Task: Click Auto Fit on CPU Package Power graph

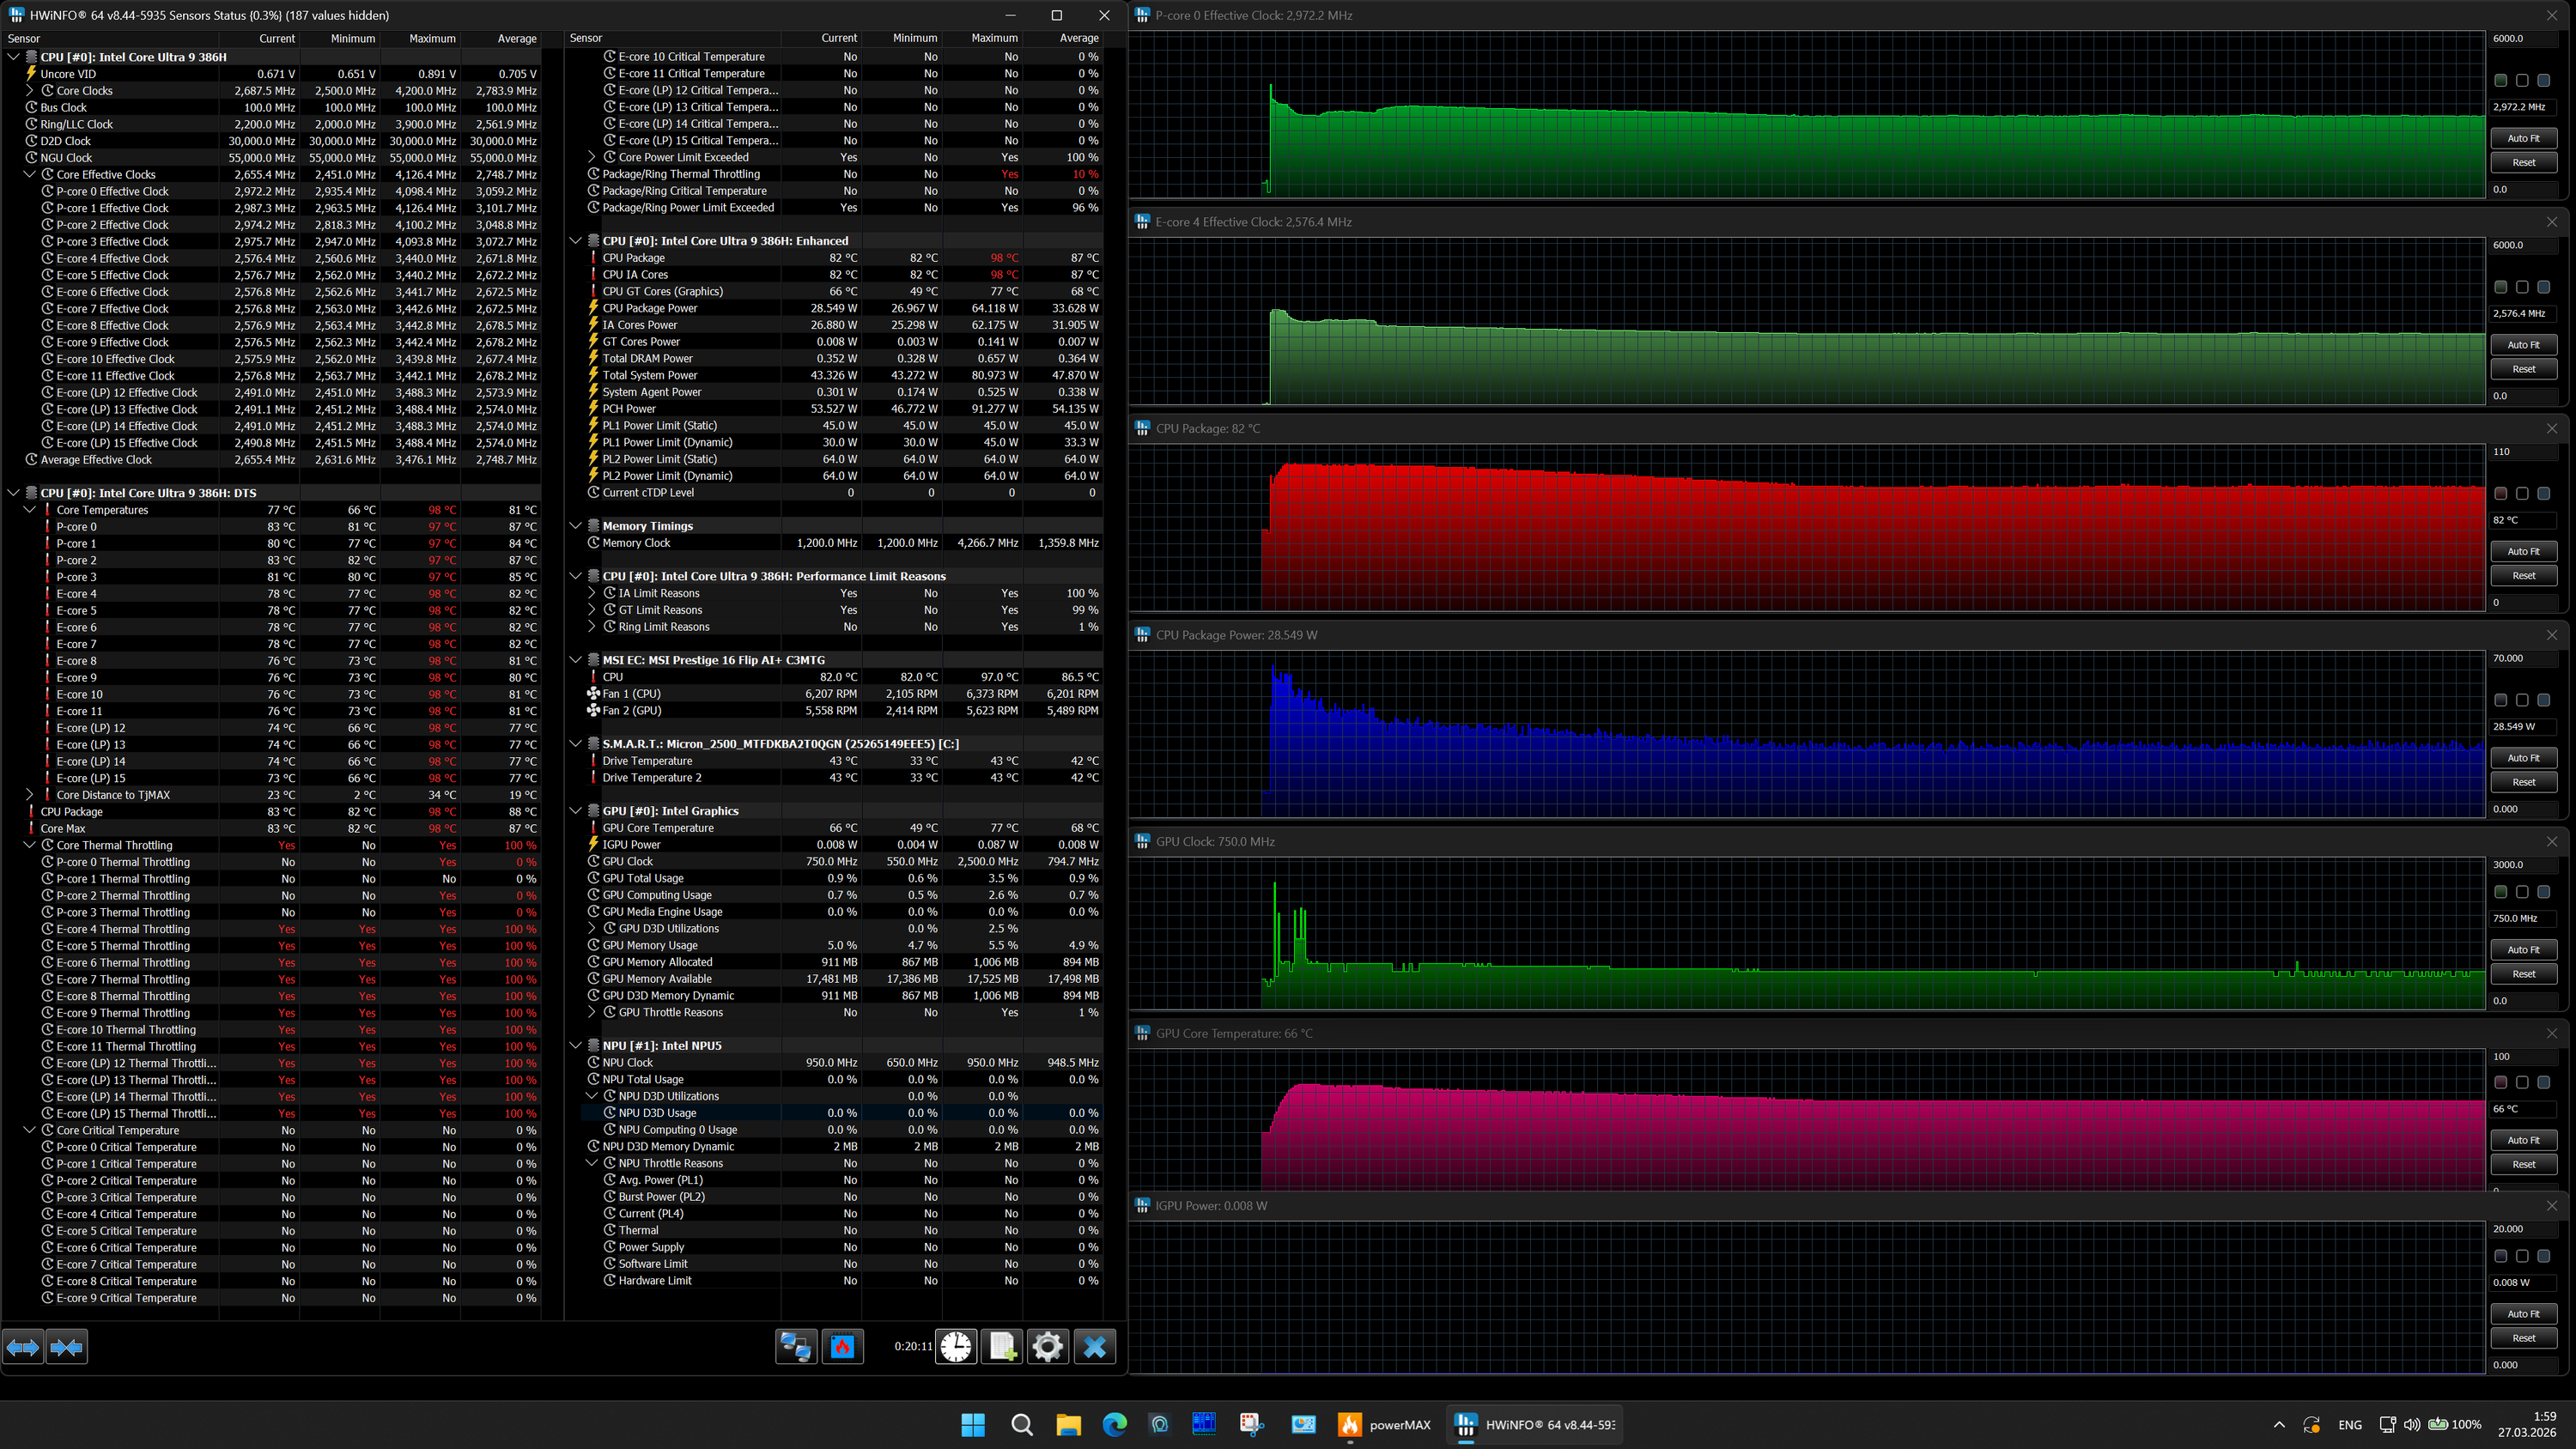Action: (2523, 758)
